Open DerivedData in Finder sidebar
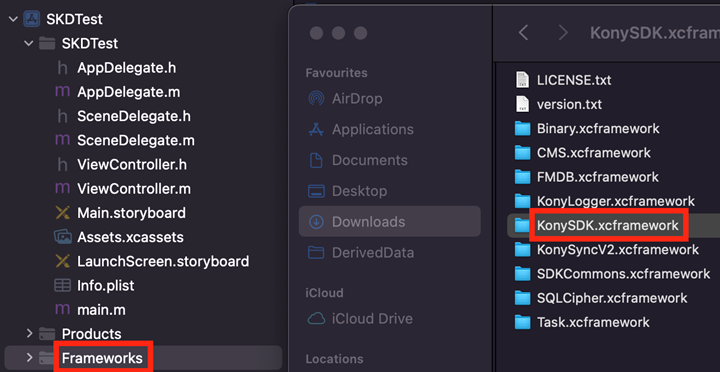 pyautogui.click(x=373, y=253)
